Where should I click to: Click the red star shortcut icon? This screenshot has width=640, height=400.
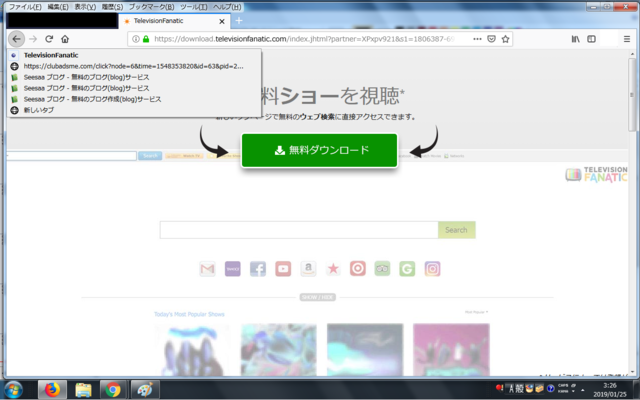333,269
